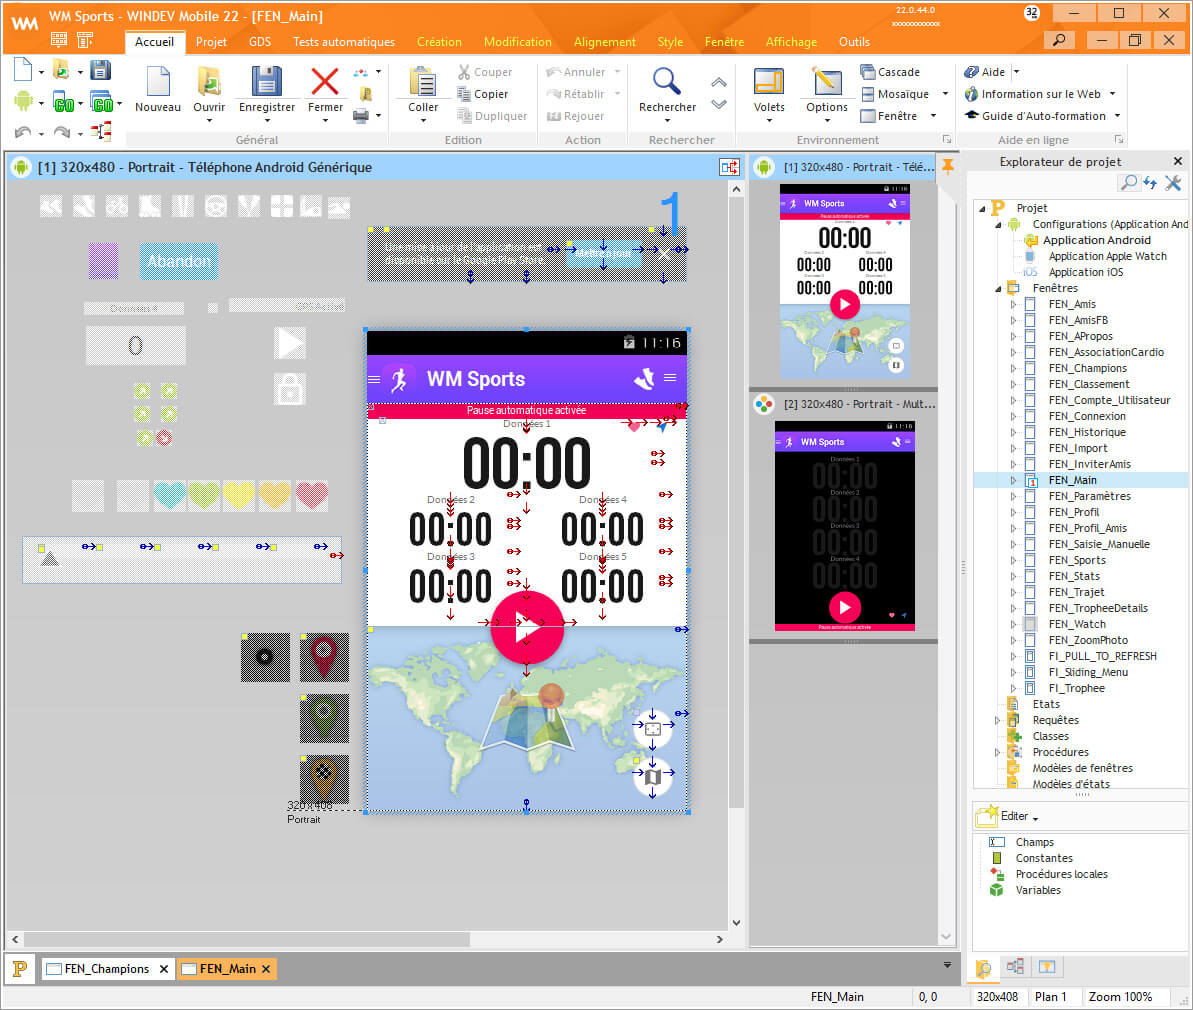Click the yellow heart image
The width and height of the screenshot is (1193, 1010).
(237, 495)
